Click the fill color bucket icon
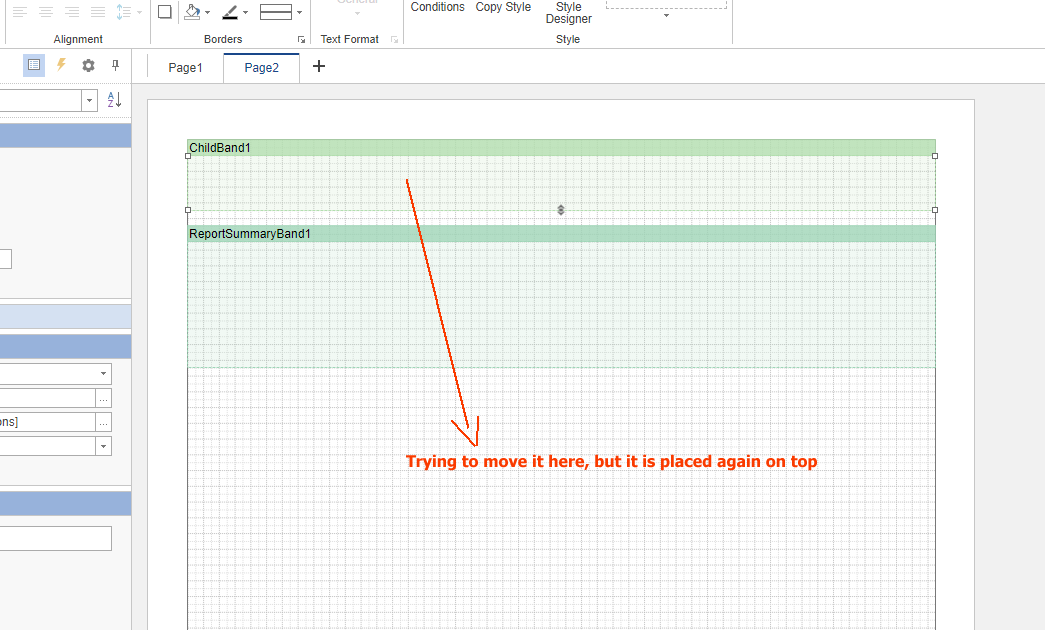Screen dimensions: 1045x630 pyautogui.click(x=192, y=12)
